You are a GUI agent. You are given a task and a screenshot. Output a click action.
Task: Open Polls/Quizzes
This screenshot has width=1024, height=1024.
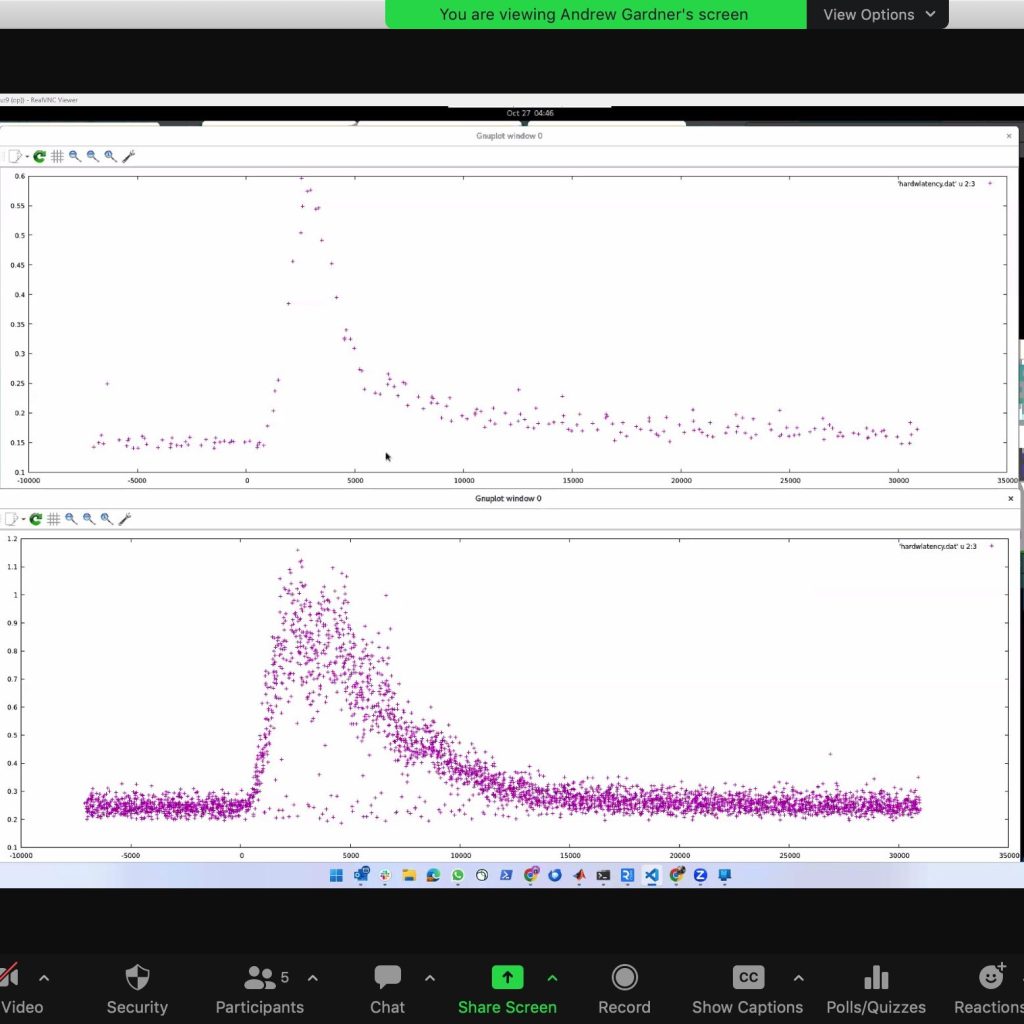coord(875,989)
